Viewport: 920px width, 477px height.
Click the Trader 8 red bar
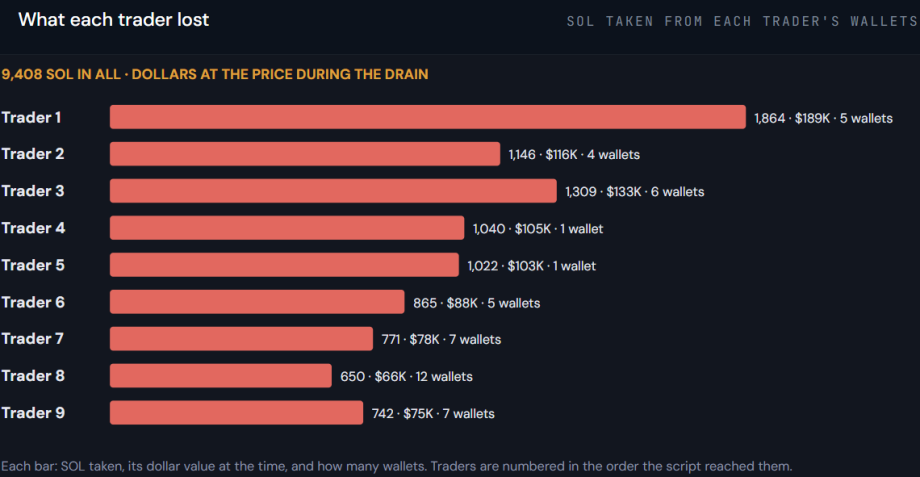click(x=221, y=376)
